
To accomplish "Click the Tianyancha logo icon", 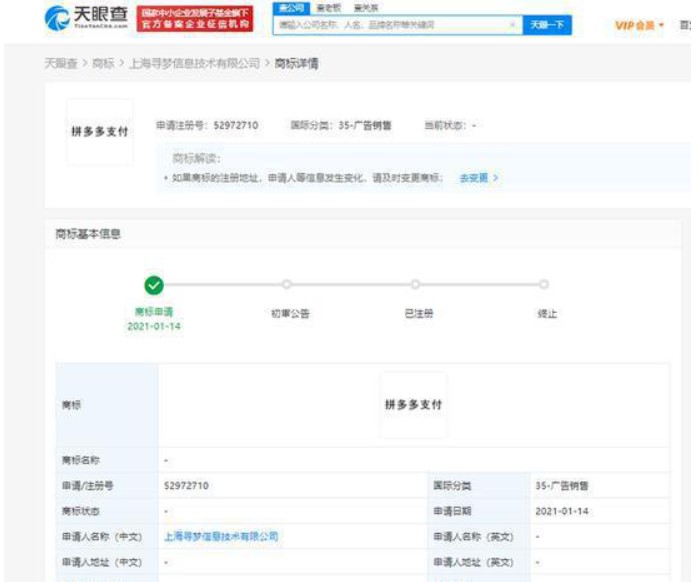I will 60,19.
